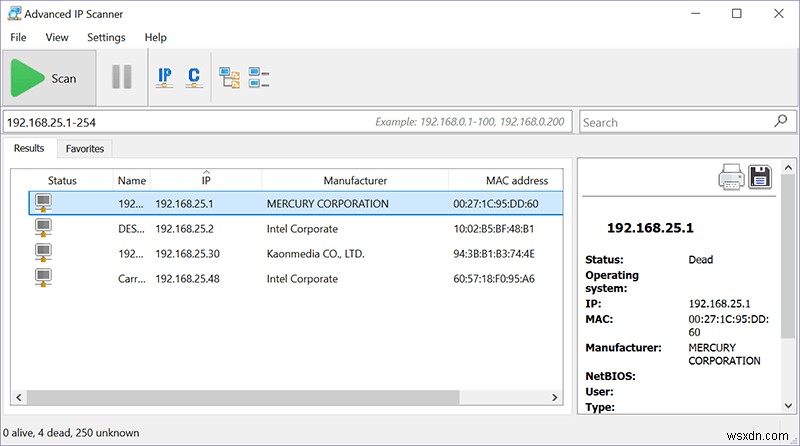Open the Settings menu
This screenshot has width=800, height=446.
(106, 37)
